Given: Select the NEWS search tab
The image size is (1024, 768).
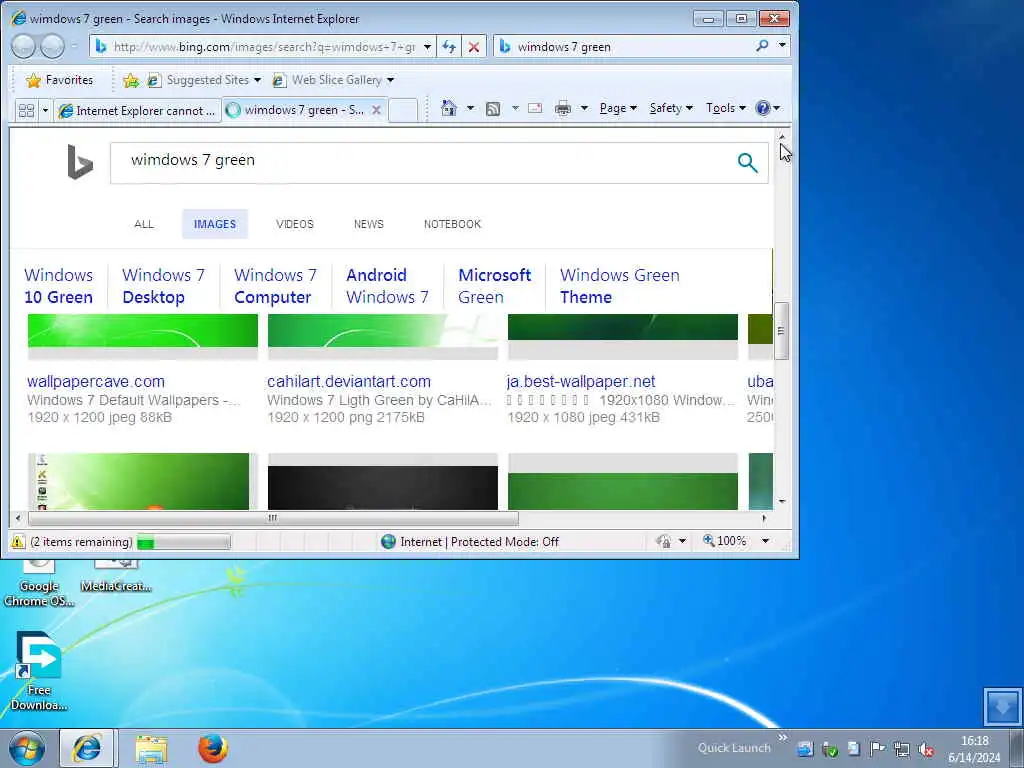Looking at the screenshot, I should point(368,224).
